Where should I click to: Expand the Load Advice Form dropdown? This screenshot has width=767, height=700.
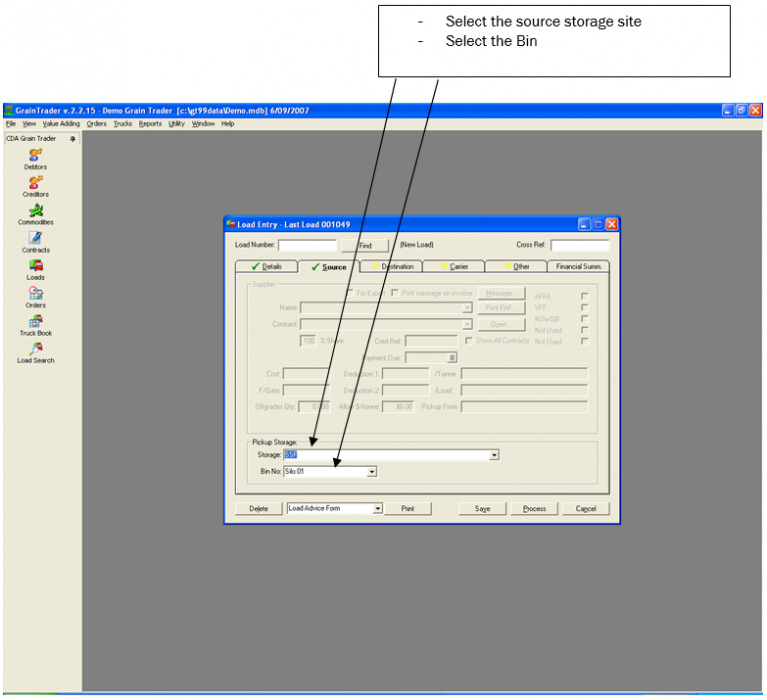click(378, 509)
